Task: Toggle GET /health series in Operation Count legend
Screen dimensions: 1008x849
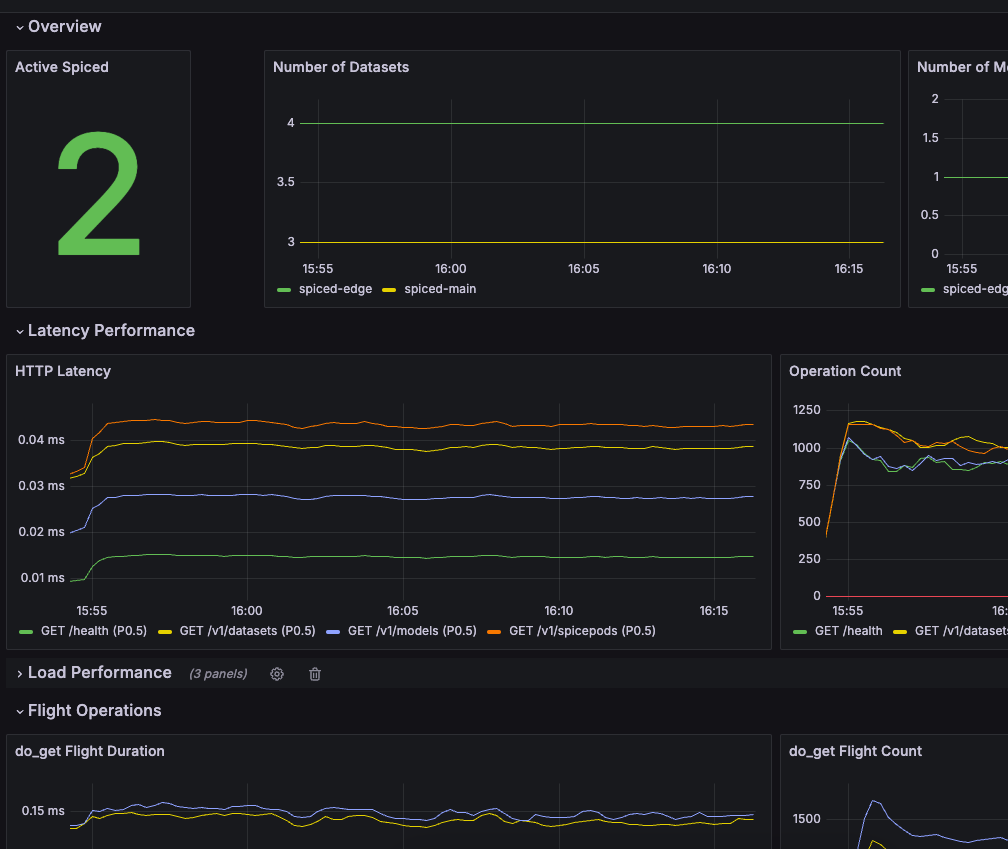Action: (848, 631)
